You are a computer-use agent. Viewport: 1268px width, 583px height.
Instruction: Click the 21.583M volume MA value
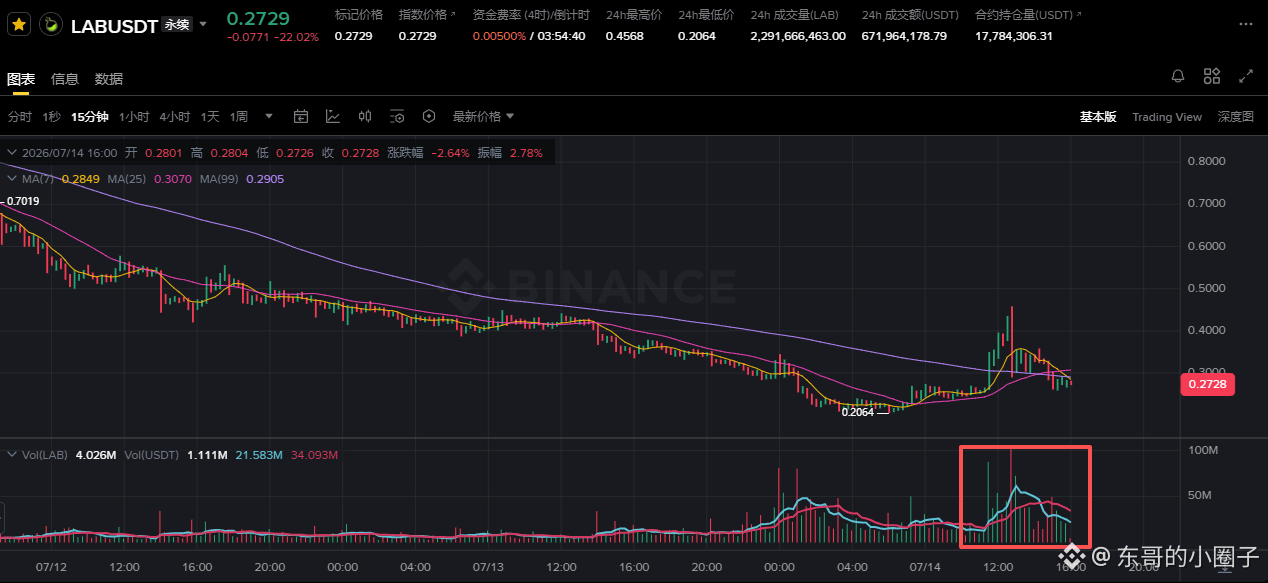pyautogui.click(x=259, y=455)
